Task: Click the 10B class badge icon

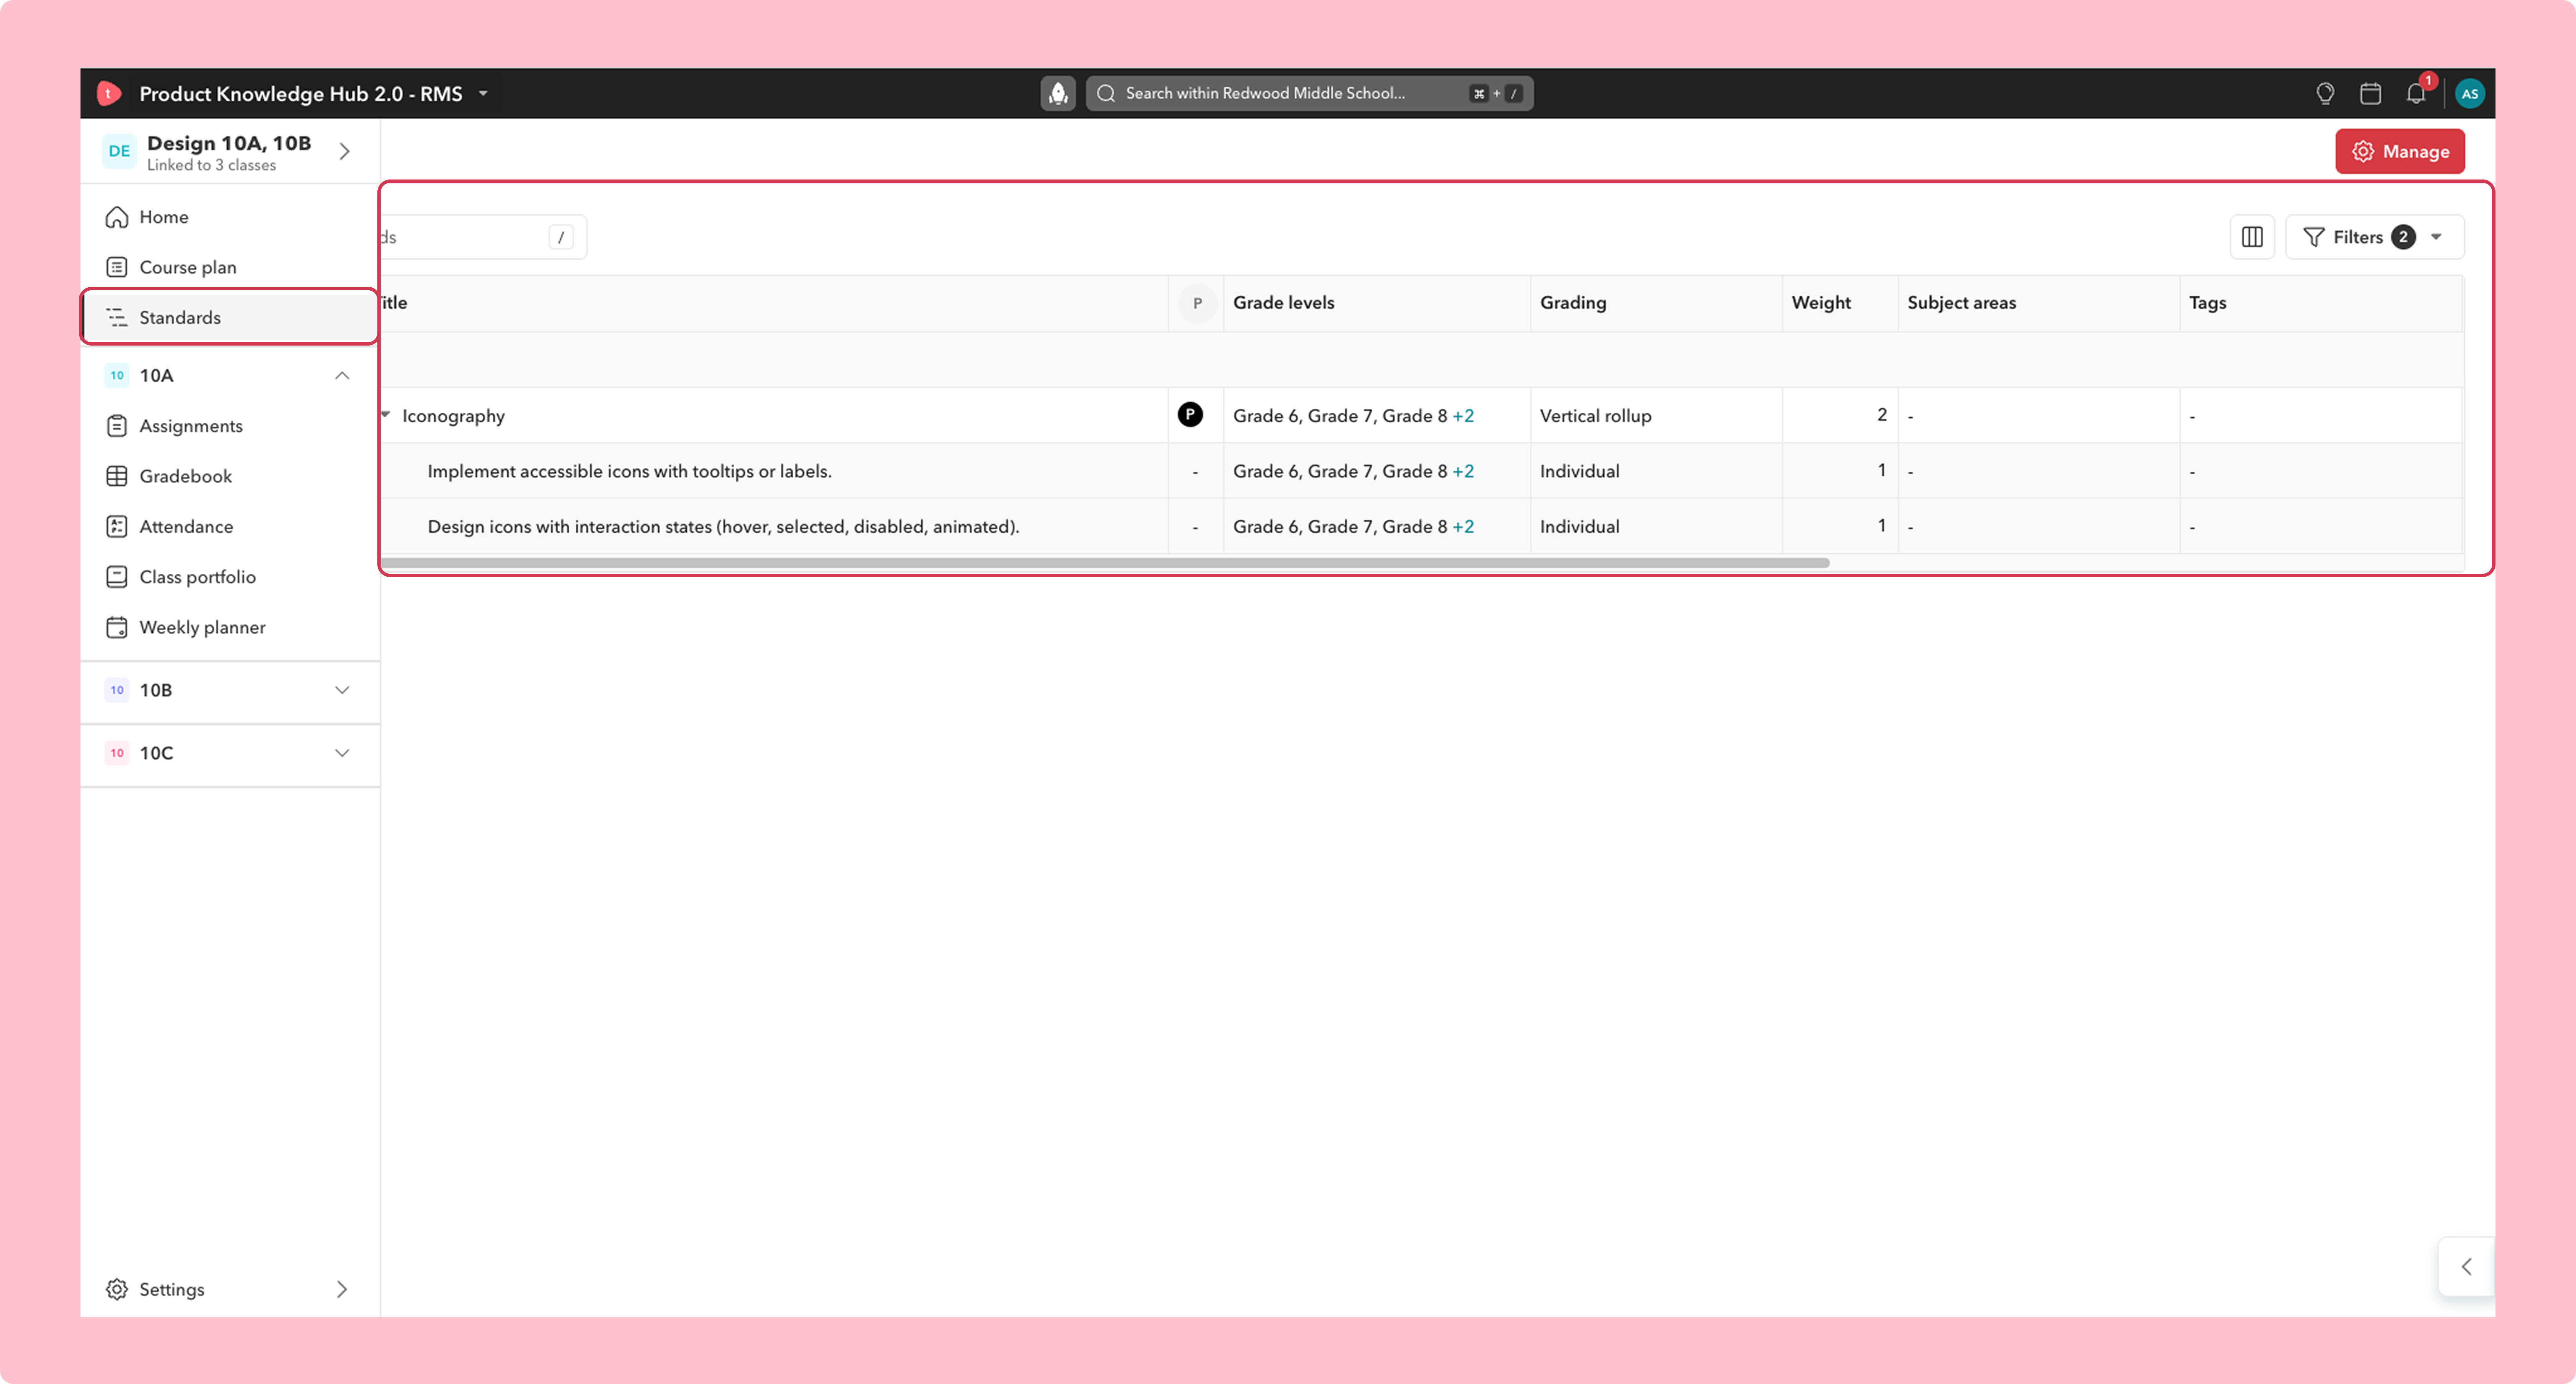Action: click(x=117, y=690)
